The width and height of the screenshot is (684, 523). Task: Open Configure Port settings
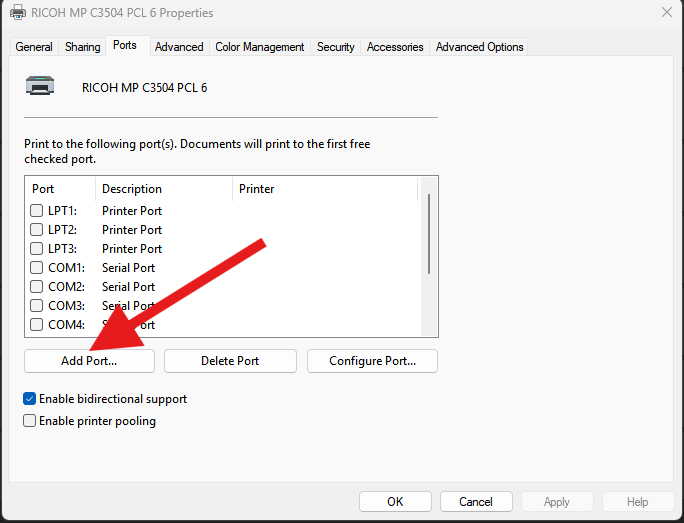(x=373, y=361)
